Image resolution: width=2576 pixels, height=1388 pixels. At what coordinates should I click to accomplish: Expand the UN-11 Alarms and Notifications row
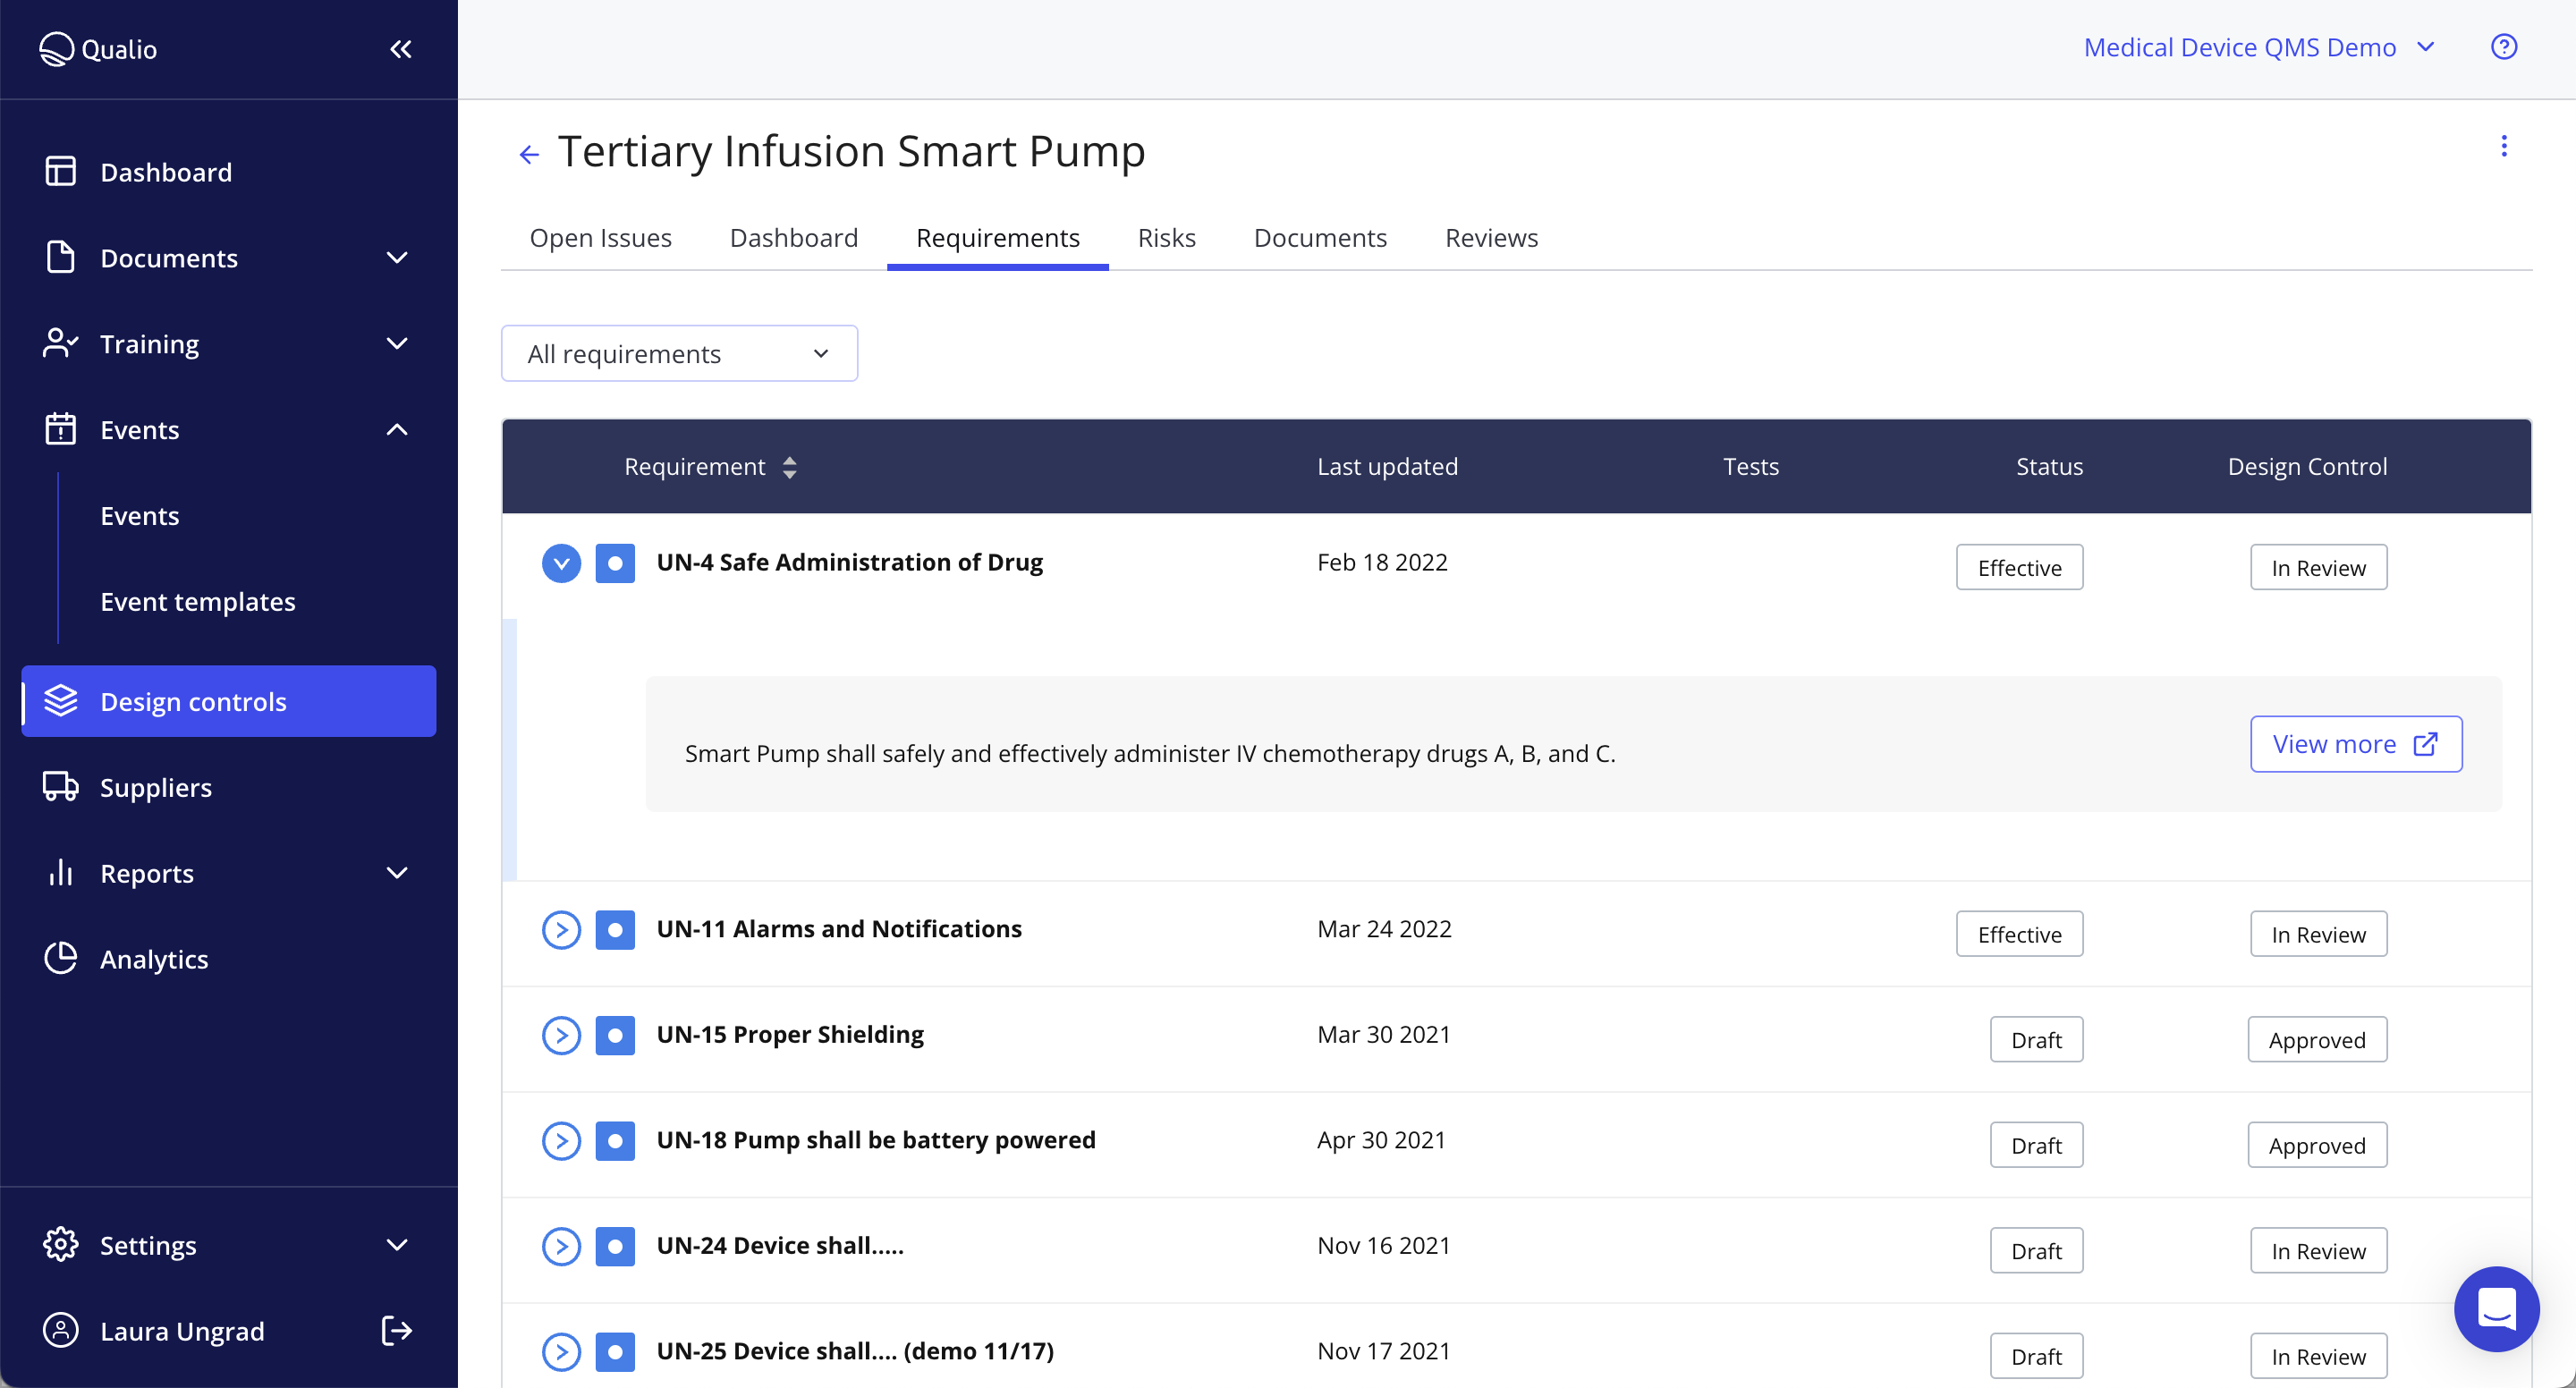coord(561,930)
